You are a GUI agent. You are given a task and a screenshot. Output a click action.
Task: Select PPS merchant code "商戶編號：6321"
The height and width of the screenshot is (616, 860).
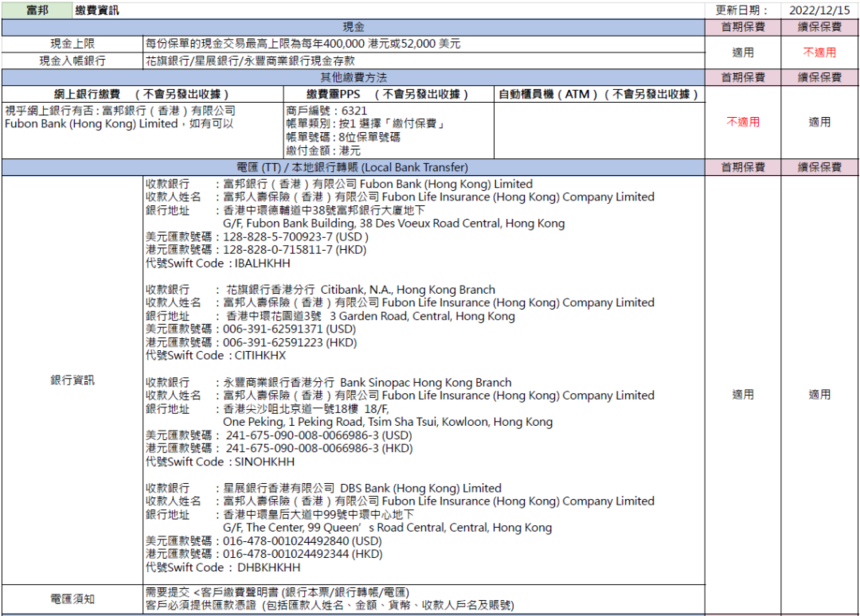pyautogui.click(x=326, y=111)
